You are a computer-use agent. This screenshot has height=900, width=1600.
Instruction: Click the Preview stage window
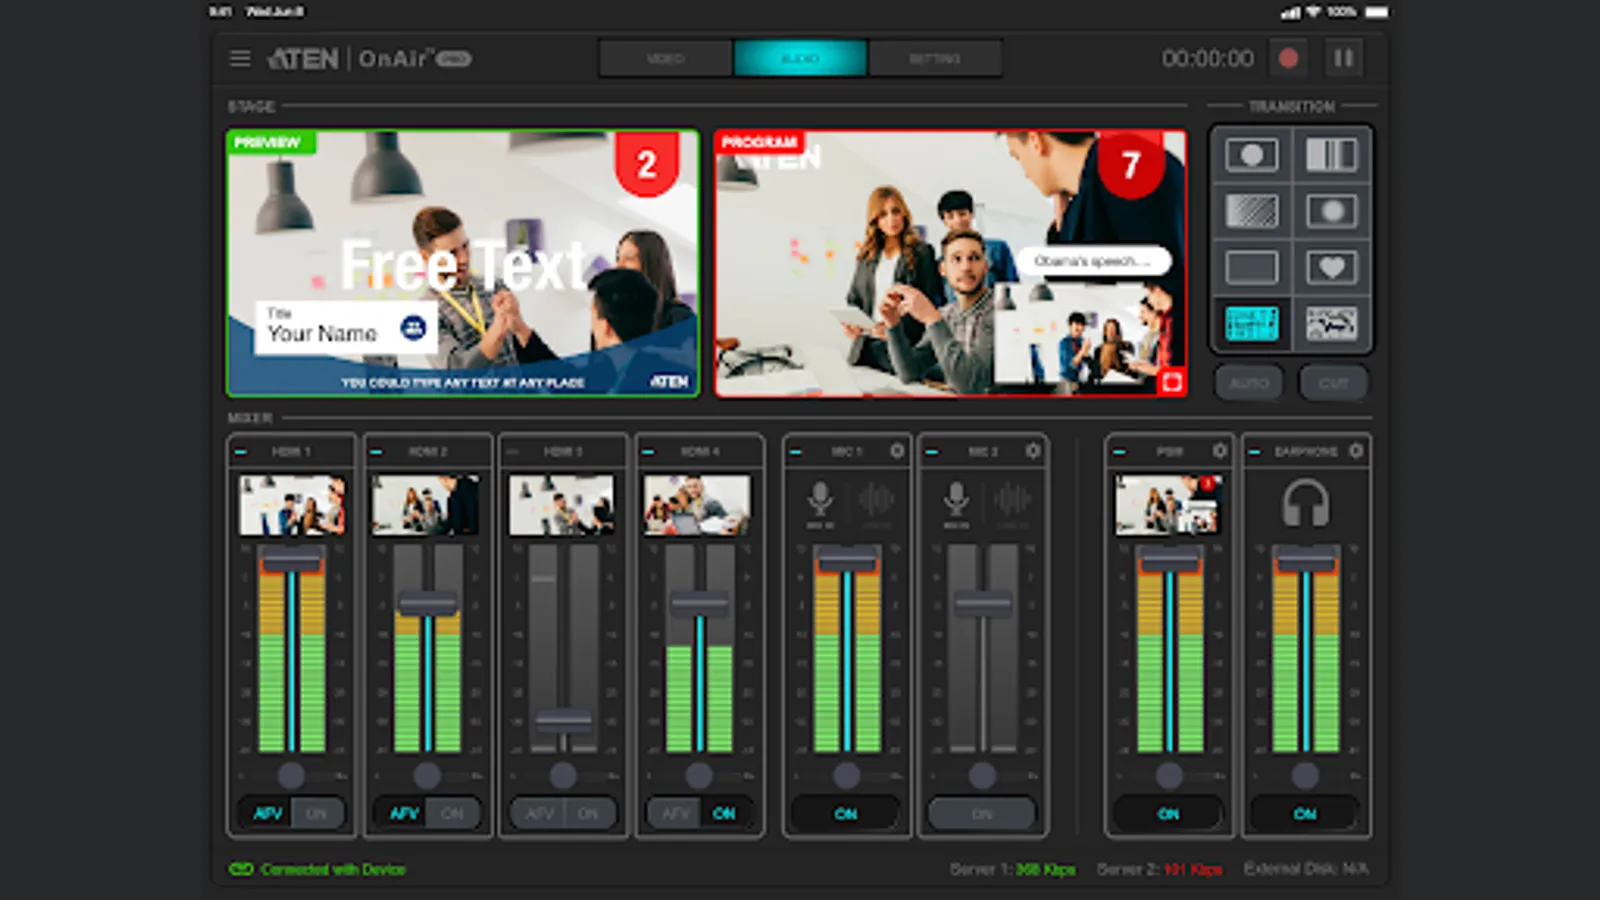pos(463,263)
